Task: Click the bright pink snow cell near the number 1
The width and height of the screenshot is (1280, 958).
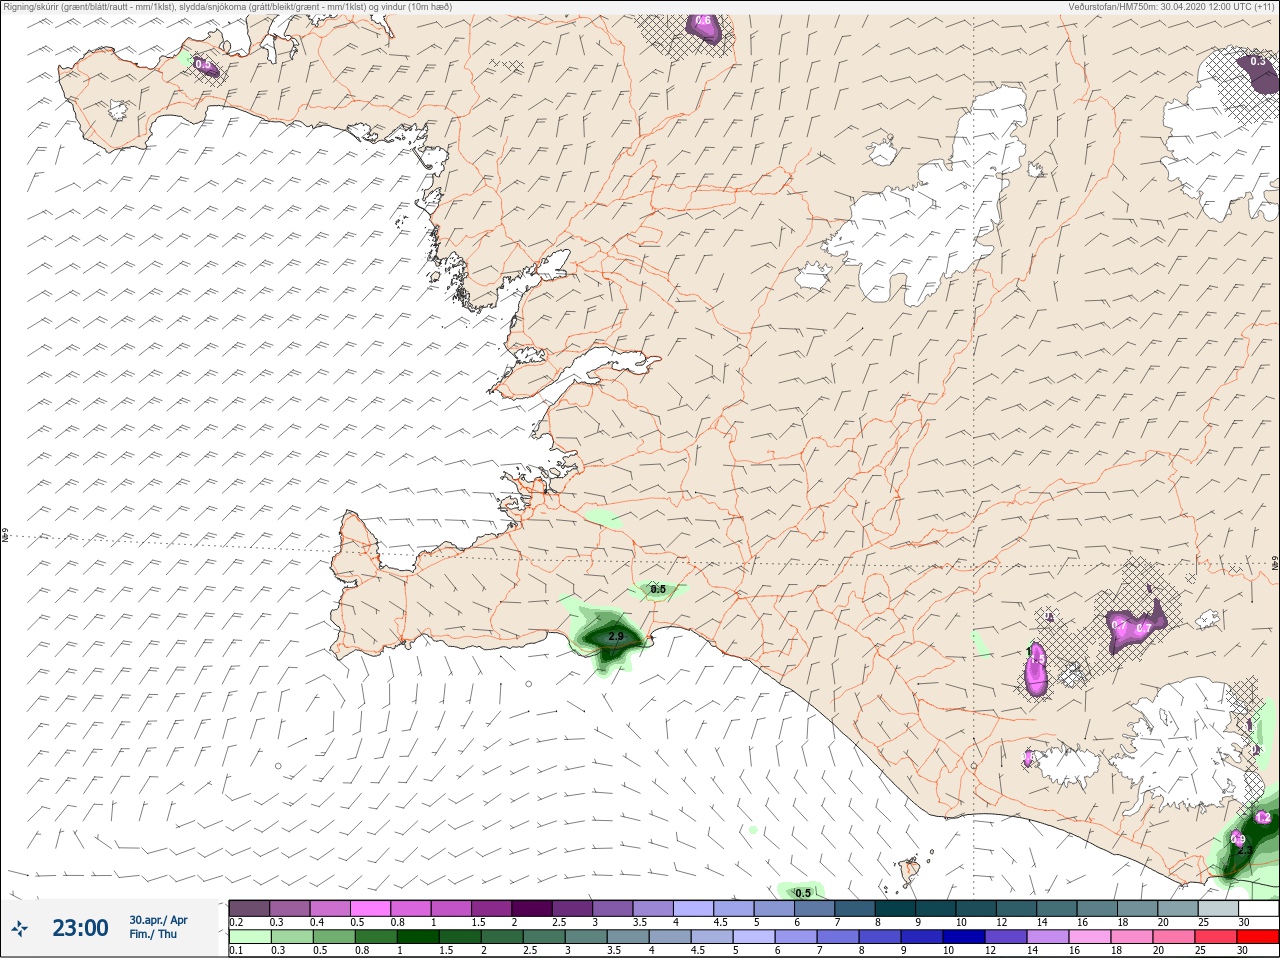Action: point(1037,671)
